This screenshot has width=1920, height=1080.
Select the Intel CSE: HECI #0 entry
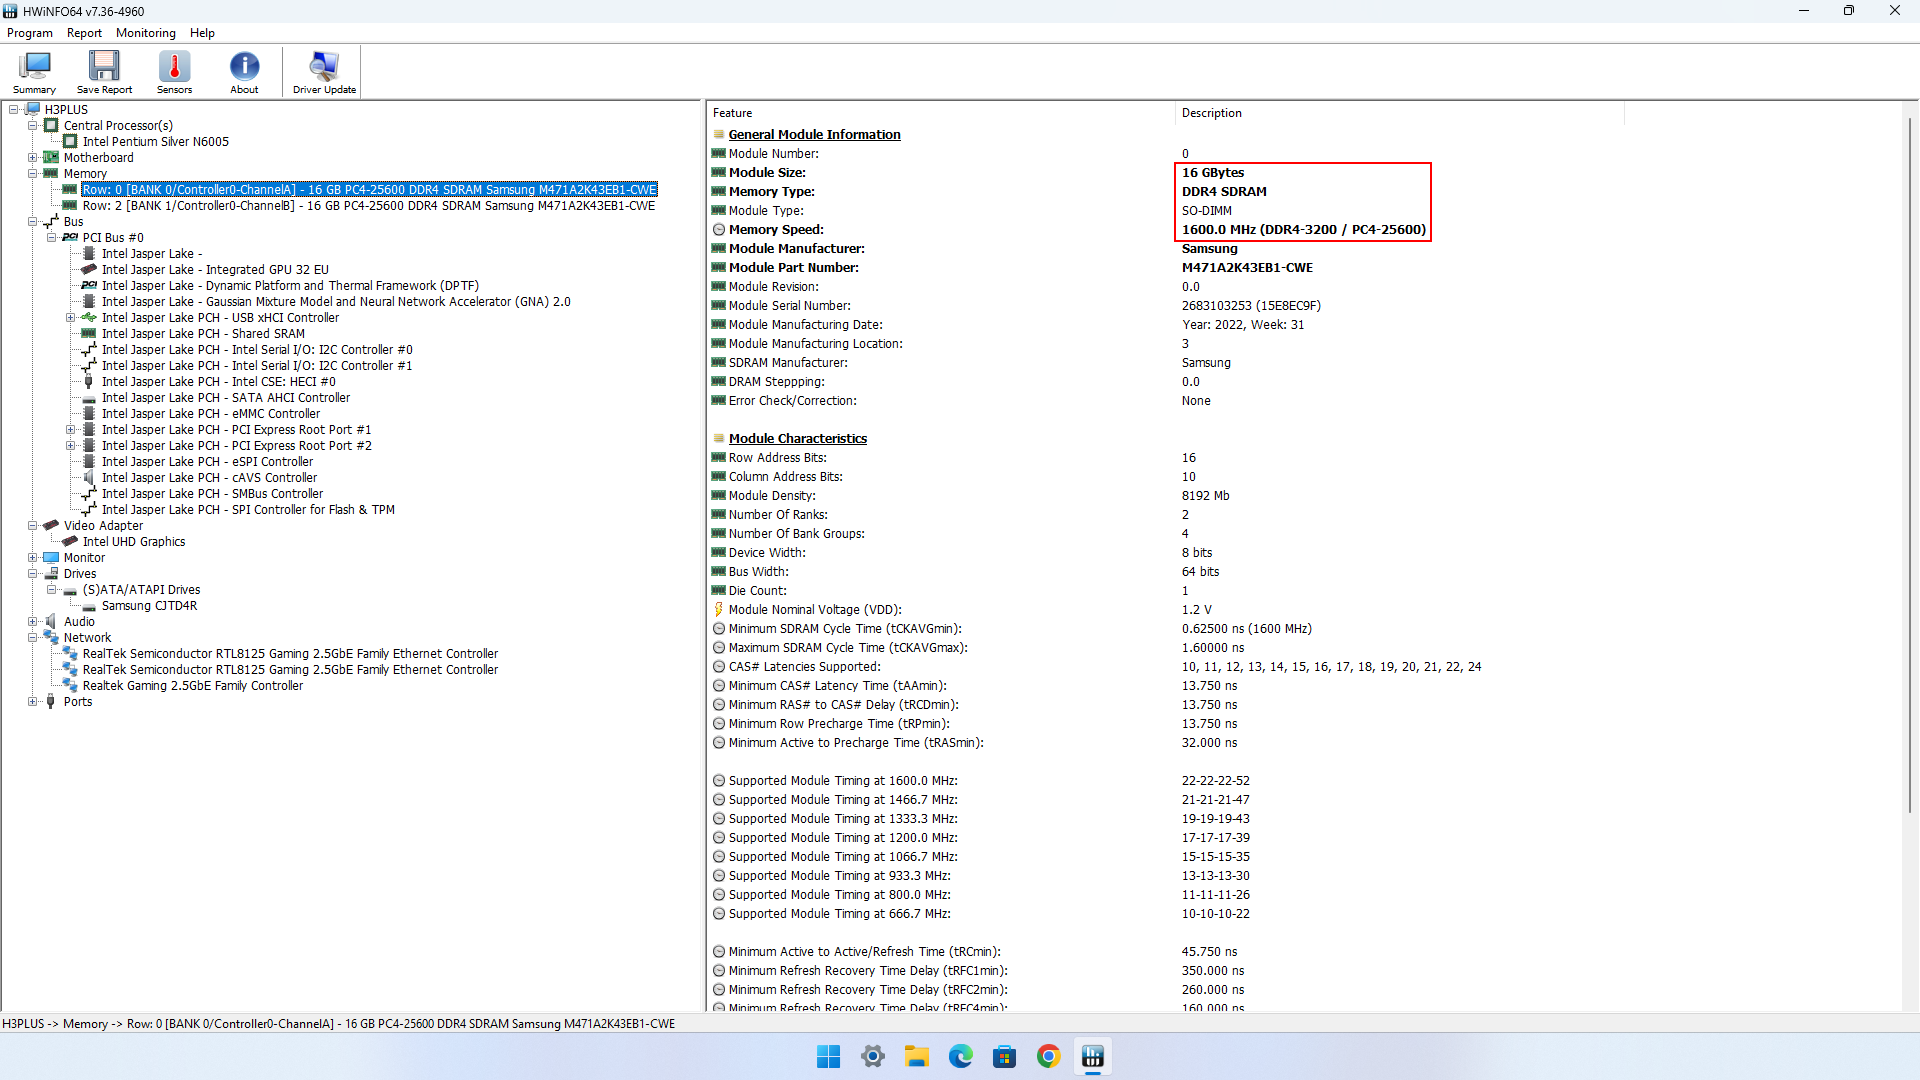[x=218, y=382]
